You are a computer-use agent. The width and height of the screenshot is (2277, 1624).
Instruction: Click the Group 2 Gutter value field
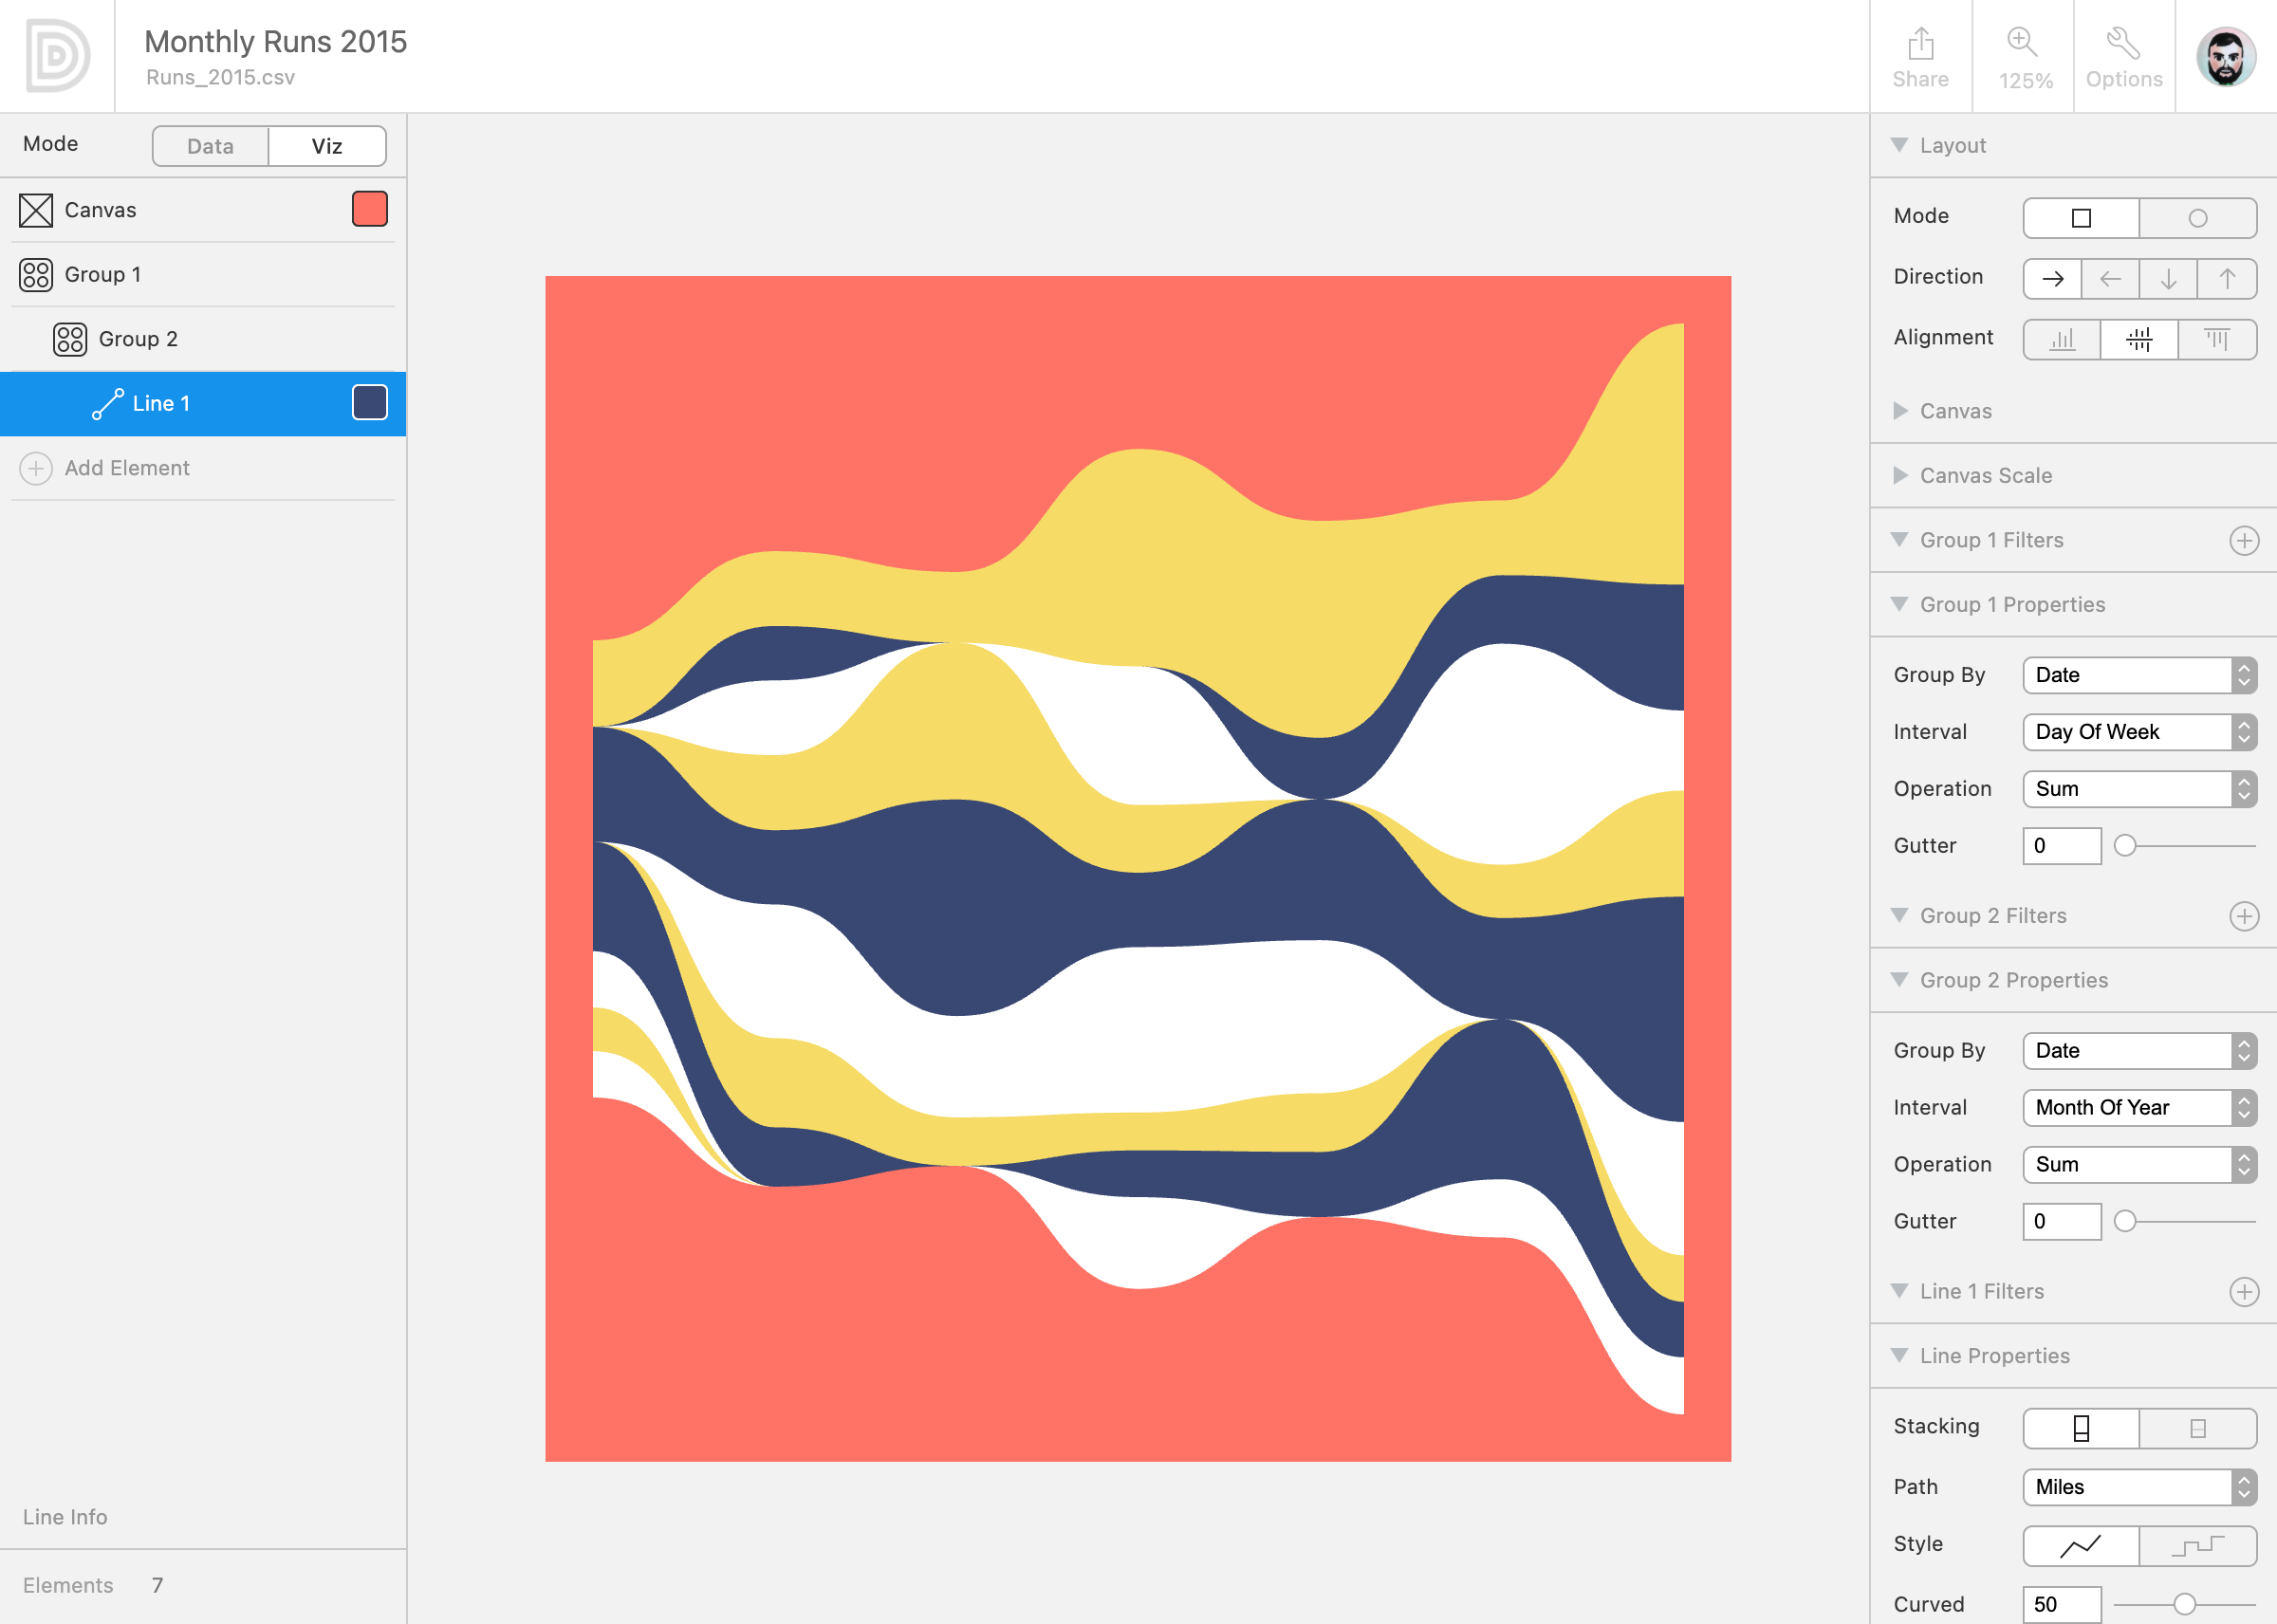coord(2062,1222)
